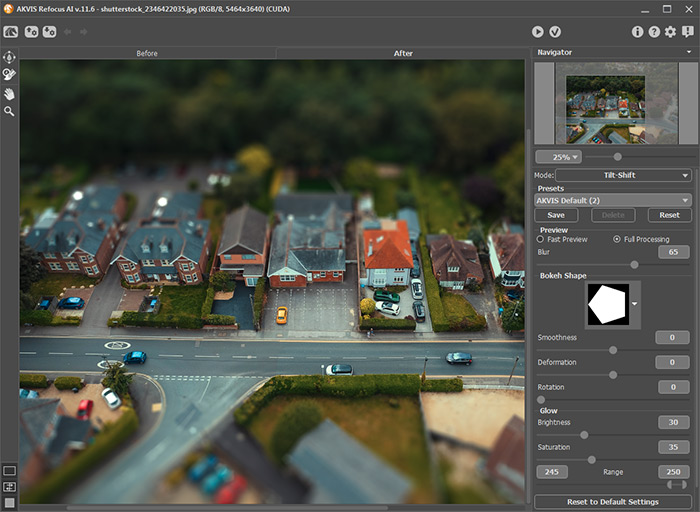Apply result with the checkmark button

(555, 32)
